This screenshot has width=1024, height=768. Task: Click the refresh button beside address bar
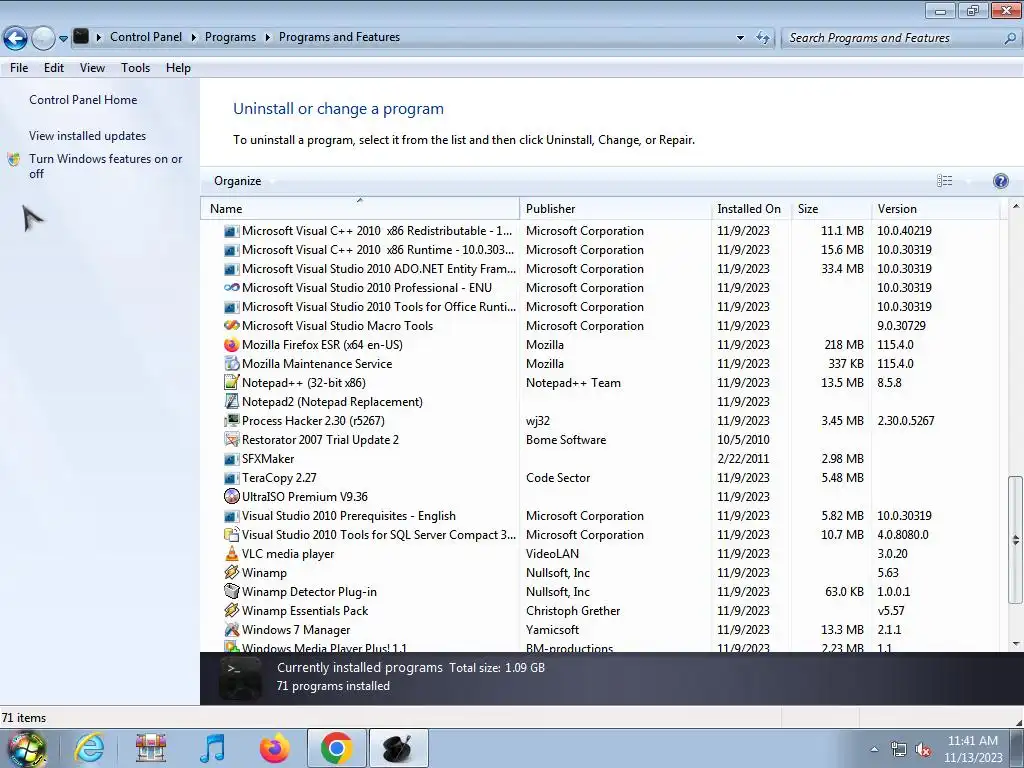(x=763, y=37)
